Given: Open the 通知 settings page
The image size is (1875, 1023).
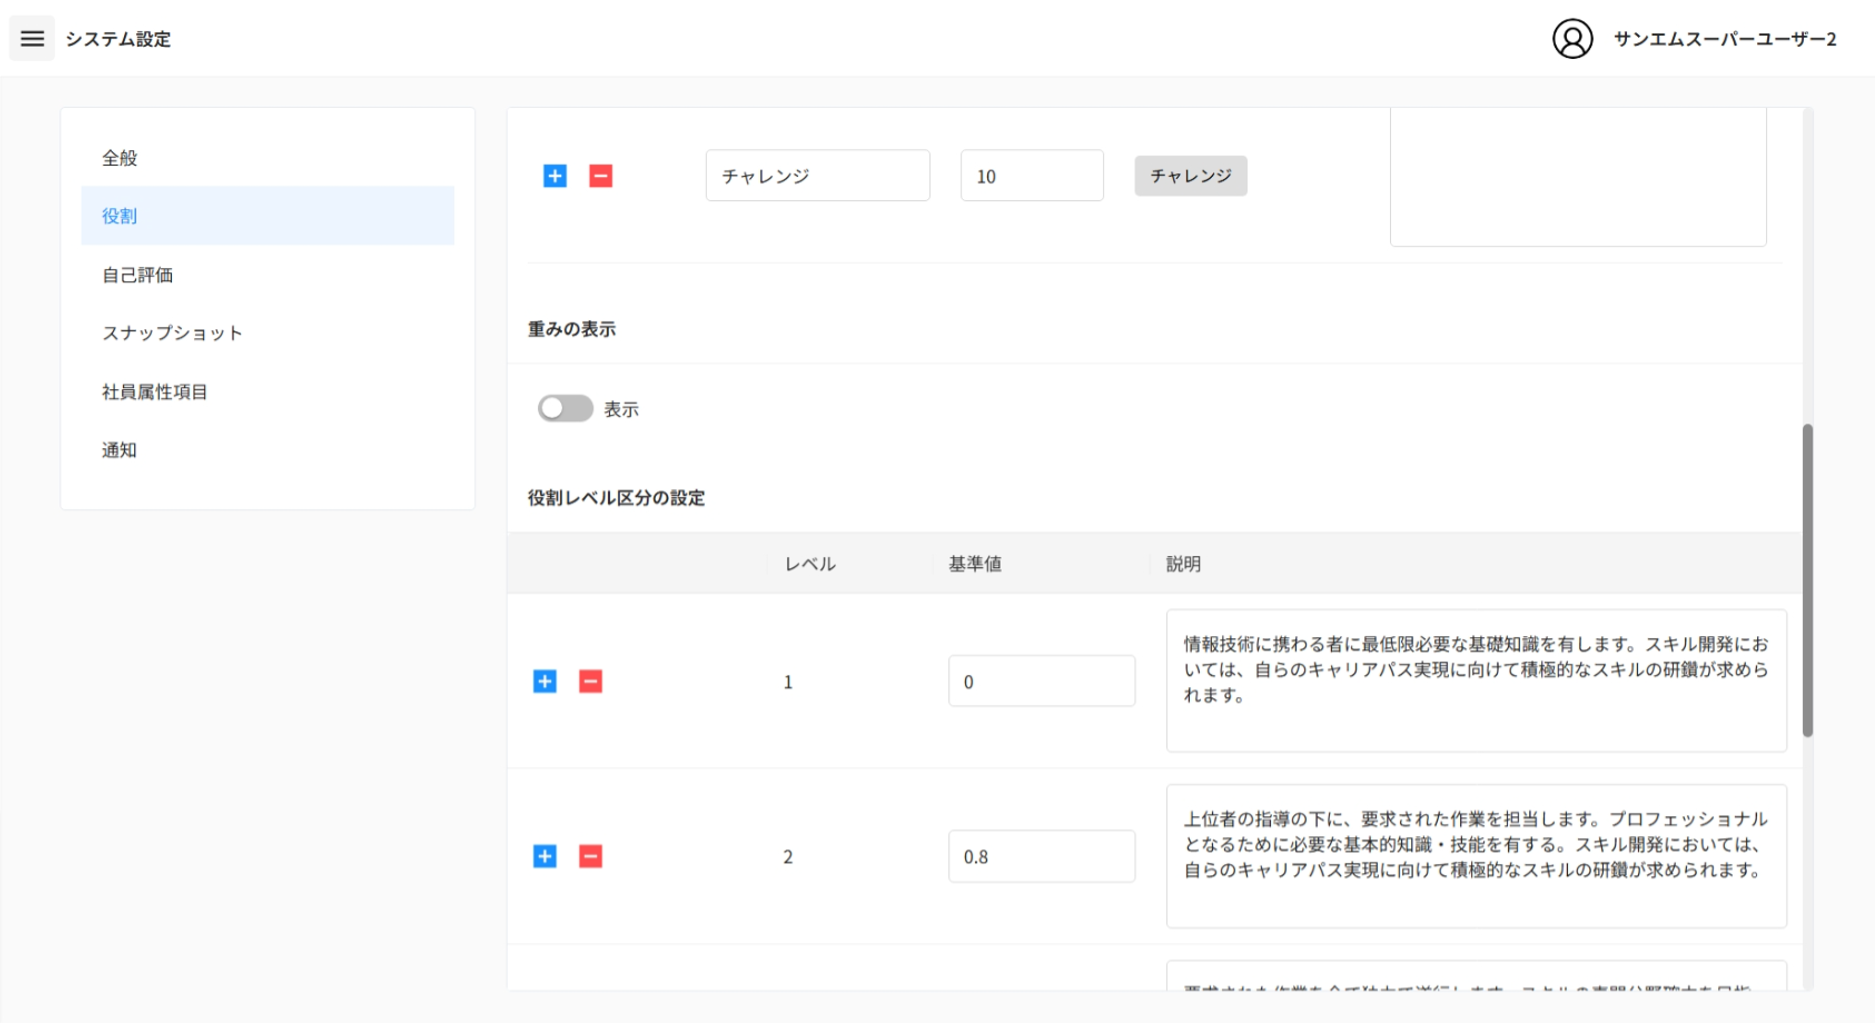Looking at the screenshot, I should click(x=267, y=450).
